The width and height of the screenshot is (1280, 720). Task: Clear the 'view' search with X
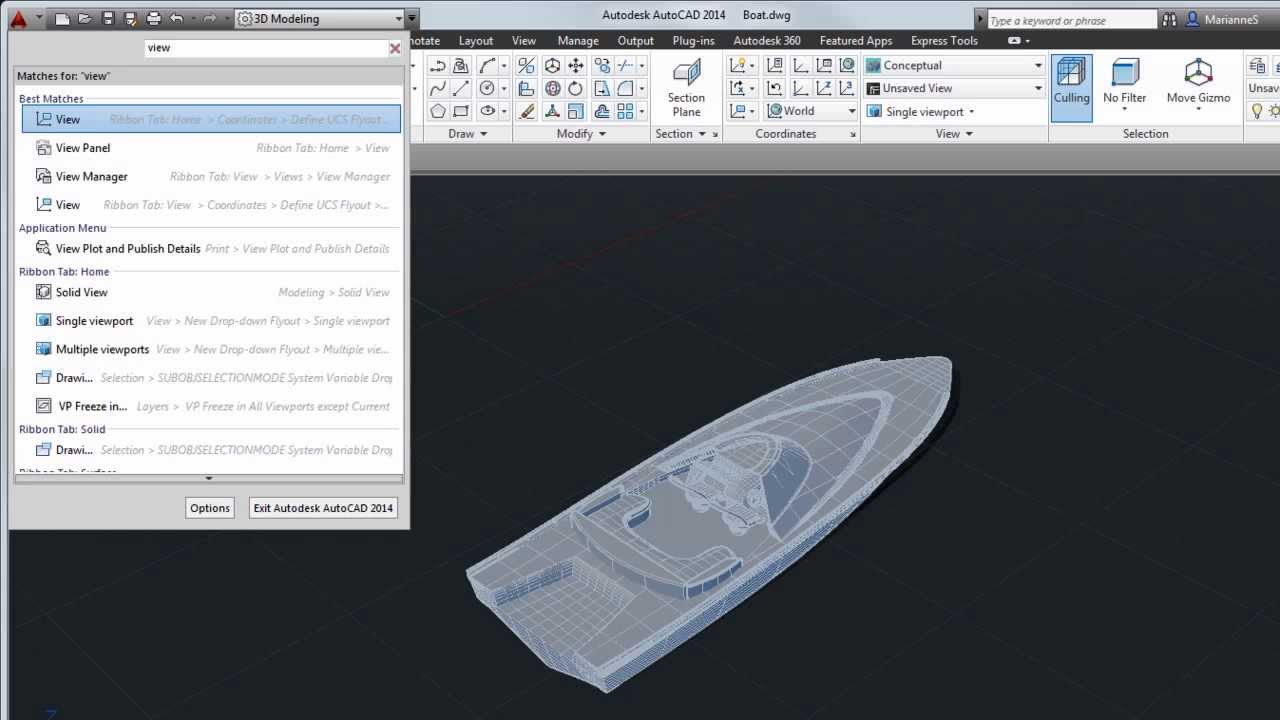pos(395,48)
